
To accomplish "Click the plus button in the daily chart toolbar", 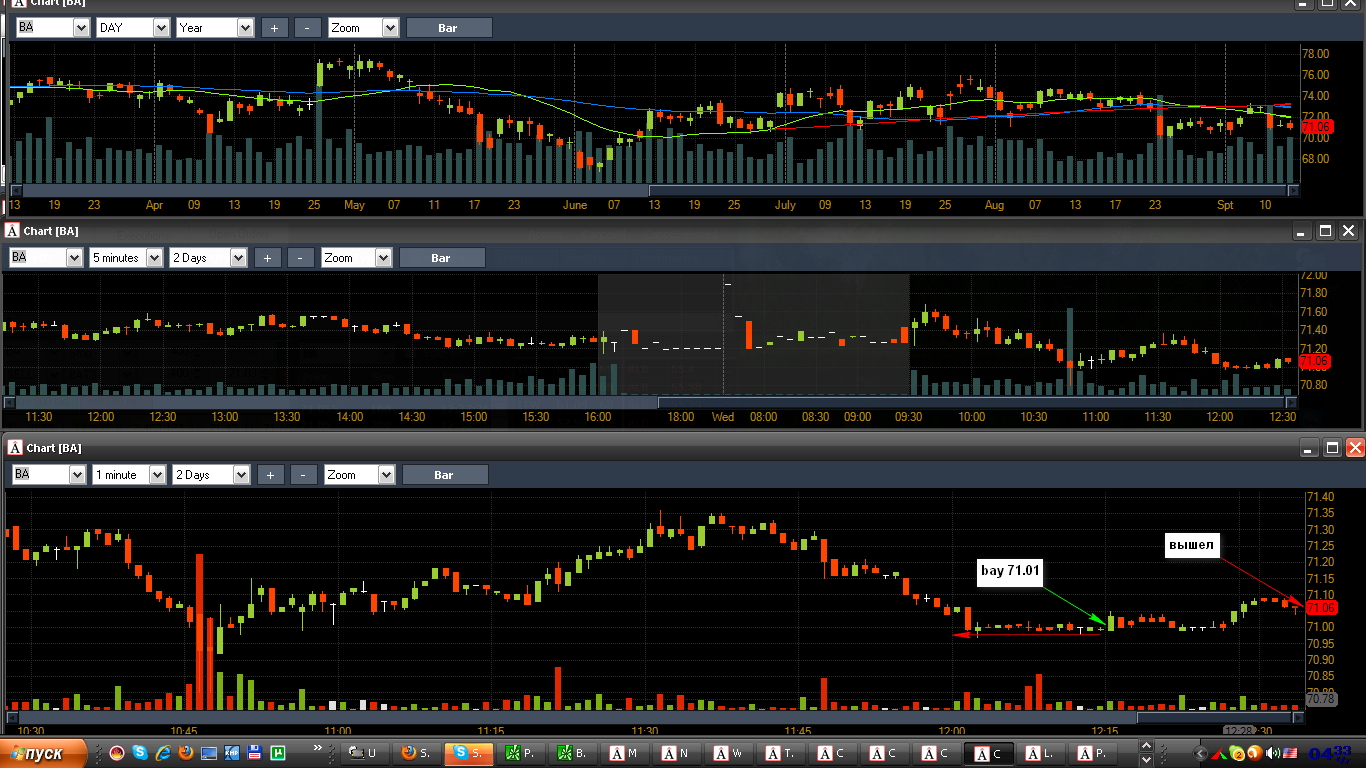I will coord(274,28).
